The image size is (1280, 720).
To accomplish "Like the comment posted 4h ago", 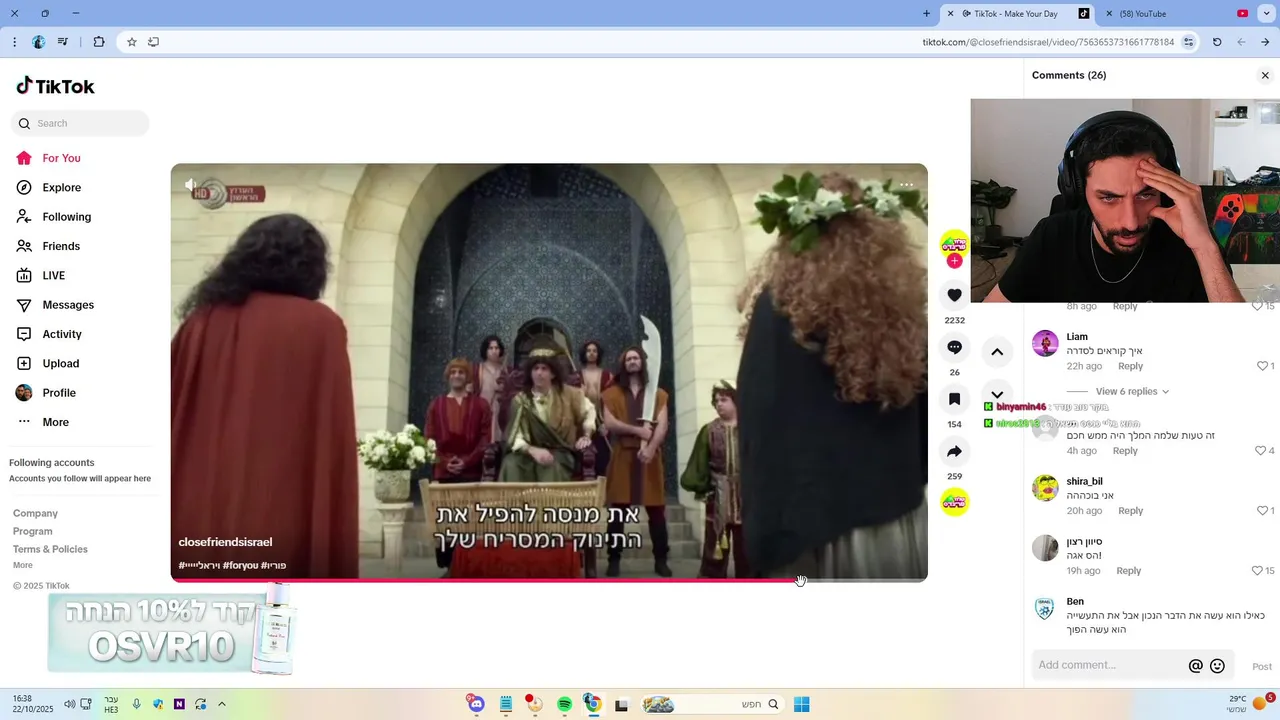I will 1260,451.
